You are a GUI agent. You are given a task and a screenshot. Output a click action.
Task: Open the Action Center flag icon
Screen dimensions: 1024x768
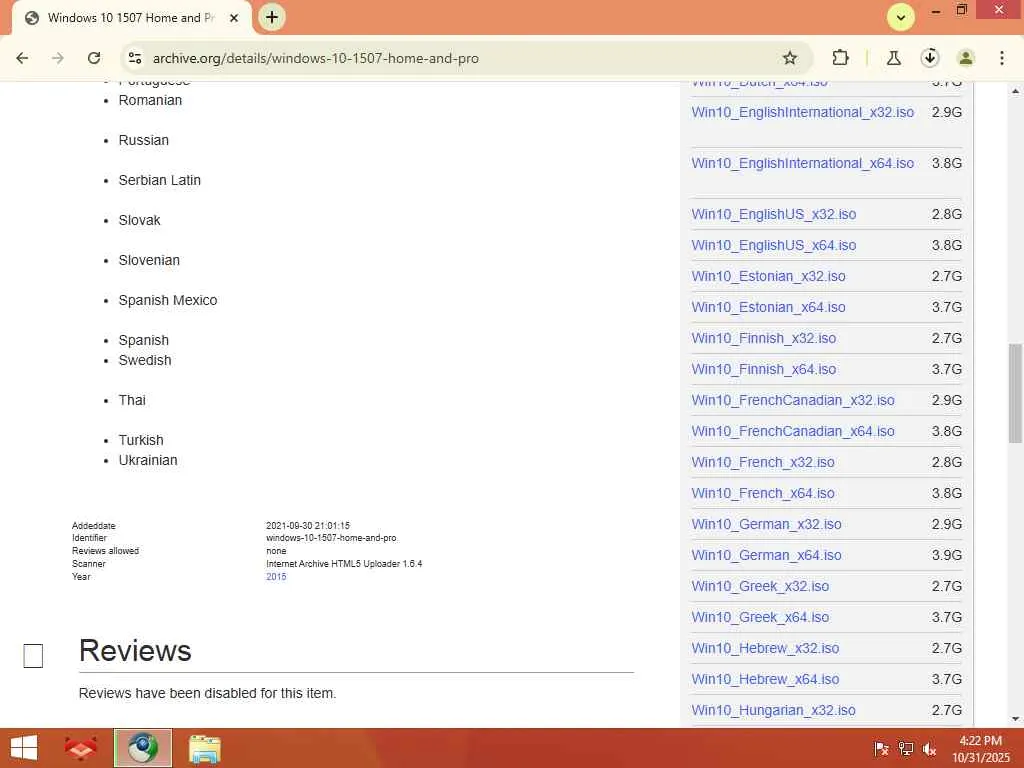tap(881, 749)
